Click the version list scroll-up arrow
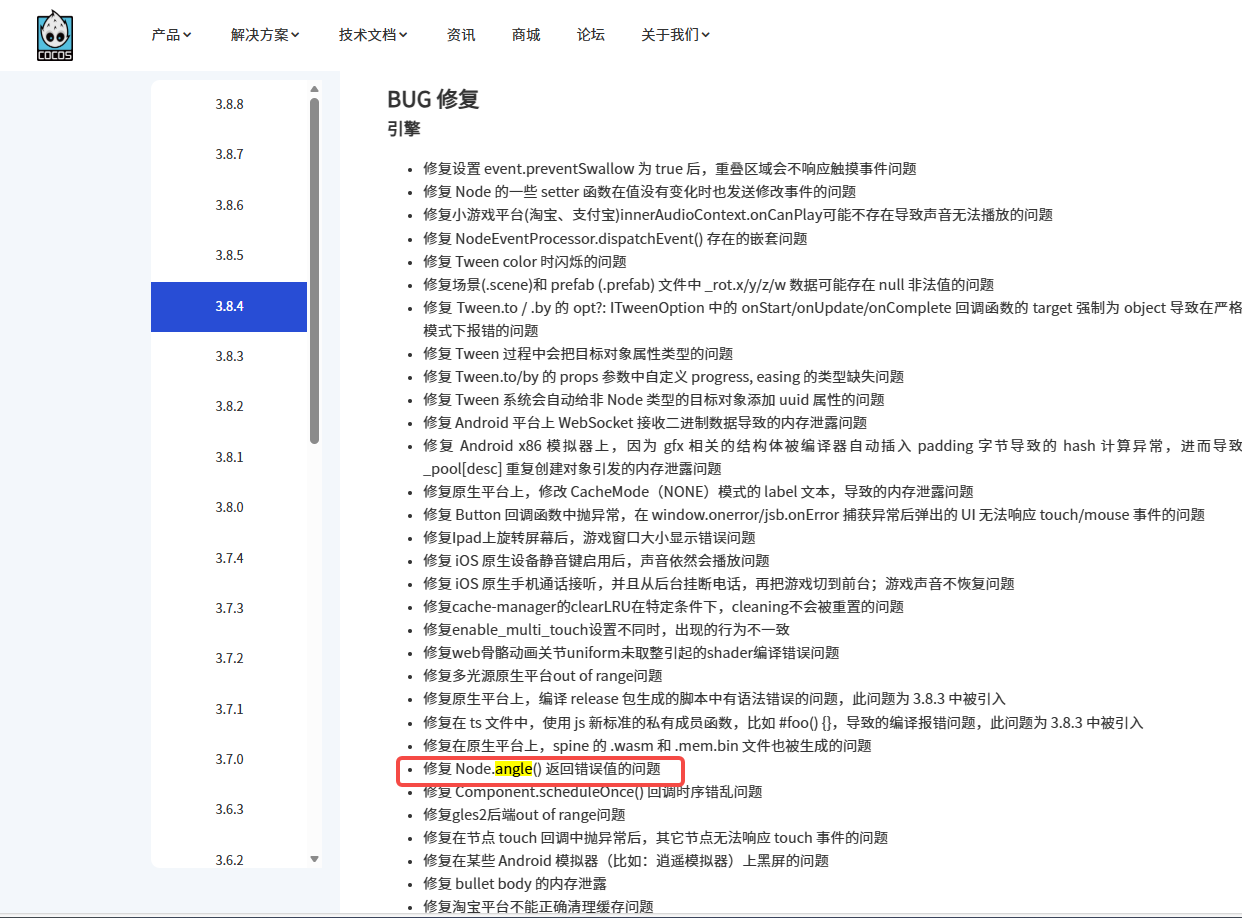The width and height of the screenshot is (1242, 918). (x=315, y=88)
